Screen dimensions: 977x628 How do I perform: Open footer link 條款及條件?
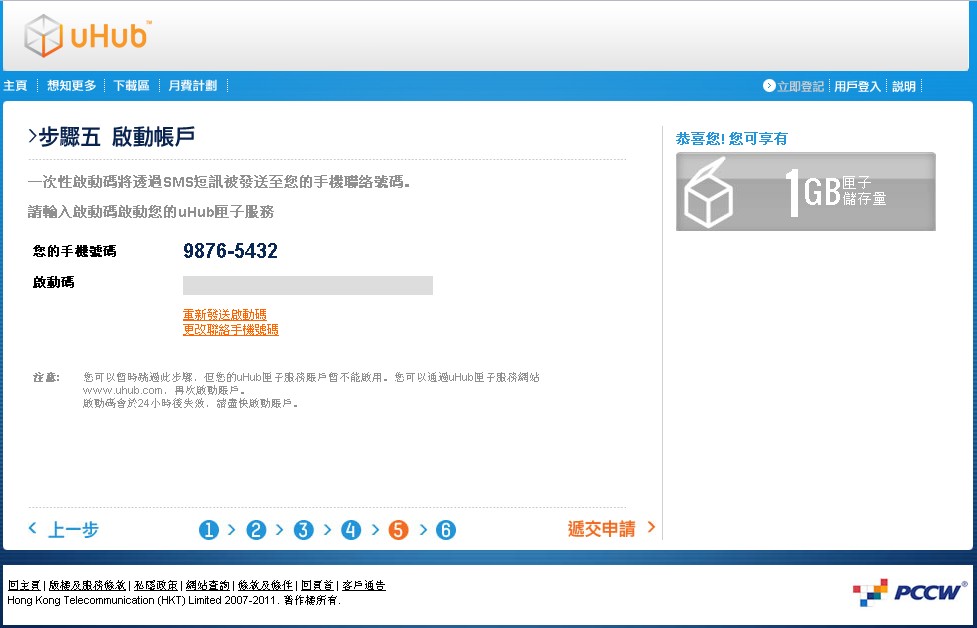(x=265, y=585)
